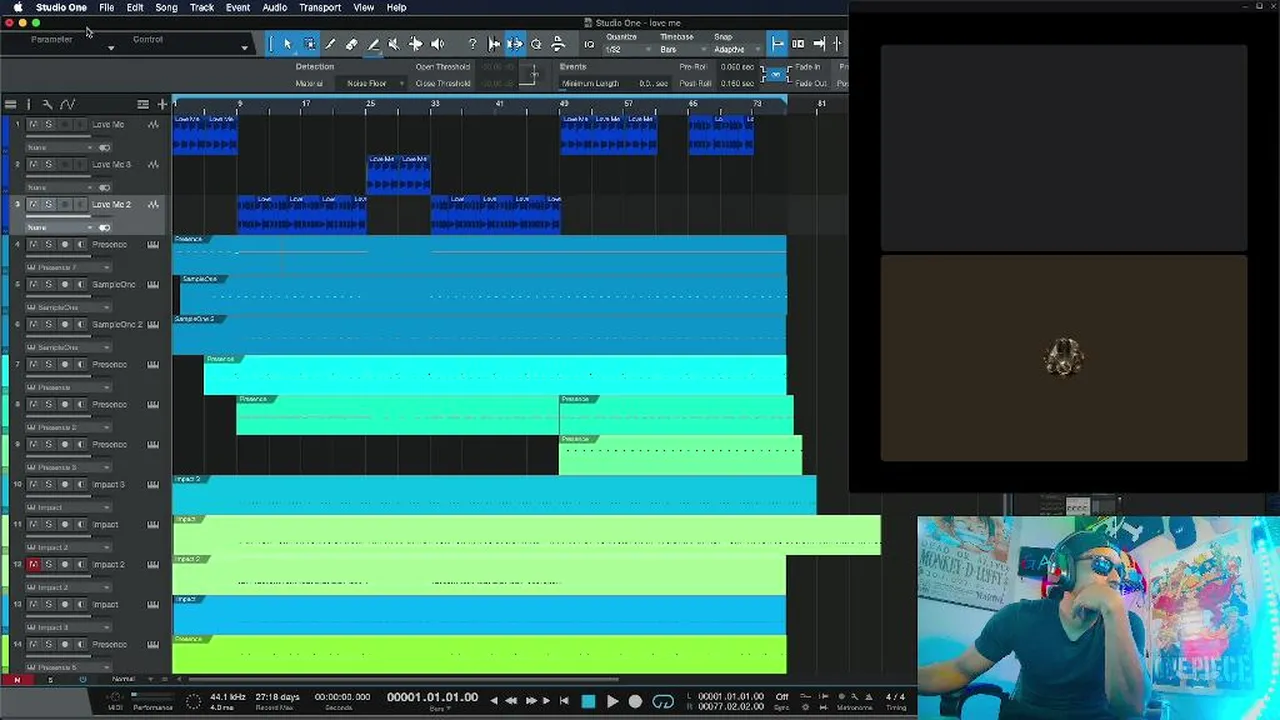The height and width of the screenshot is (720, 1280).
Task: Click the 00001.01.01.00 position display
Action: point(432,697)
